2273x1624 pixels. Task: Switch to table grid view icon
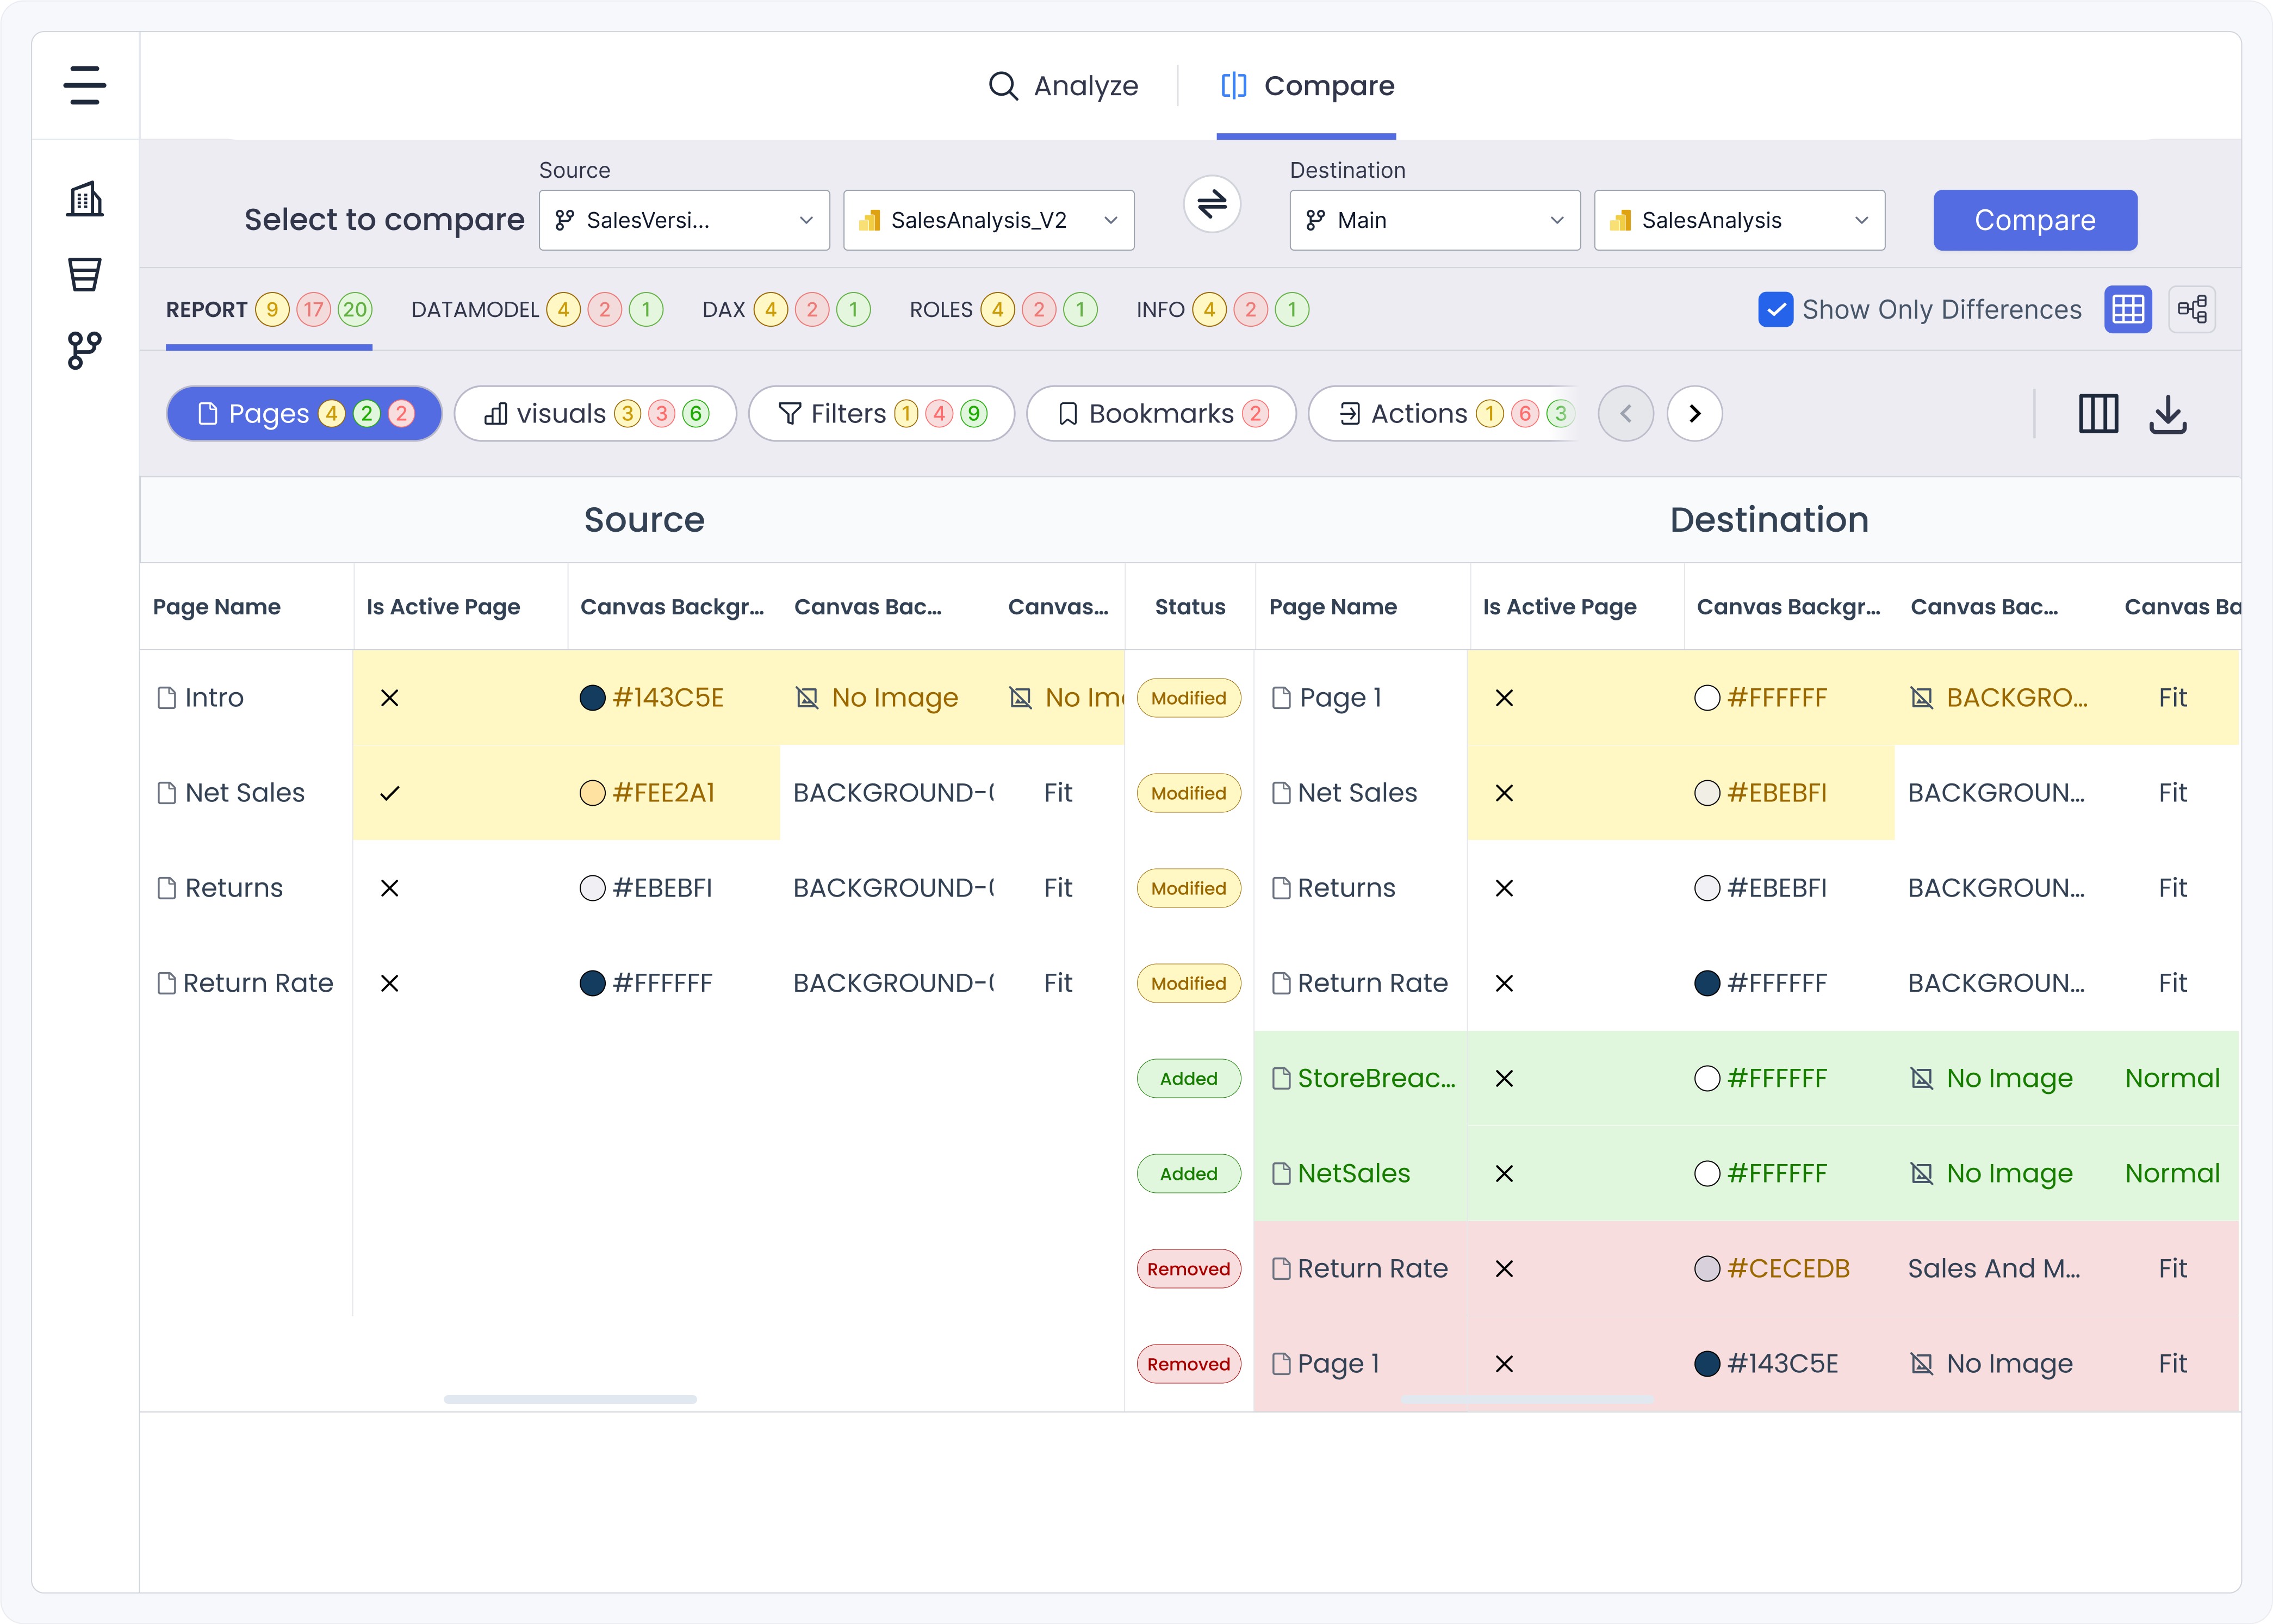tap(2127, 309)
